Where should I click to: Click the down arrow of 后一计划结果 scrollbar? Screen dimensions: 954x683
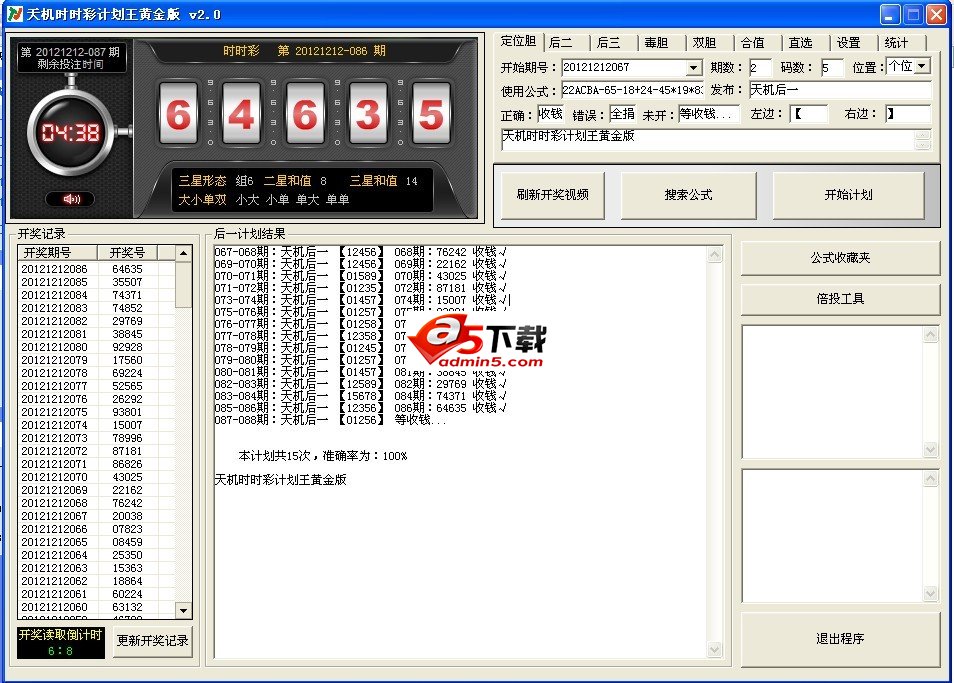(714, 650)
